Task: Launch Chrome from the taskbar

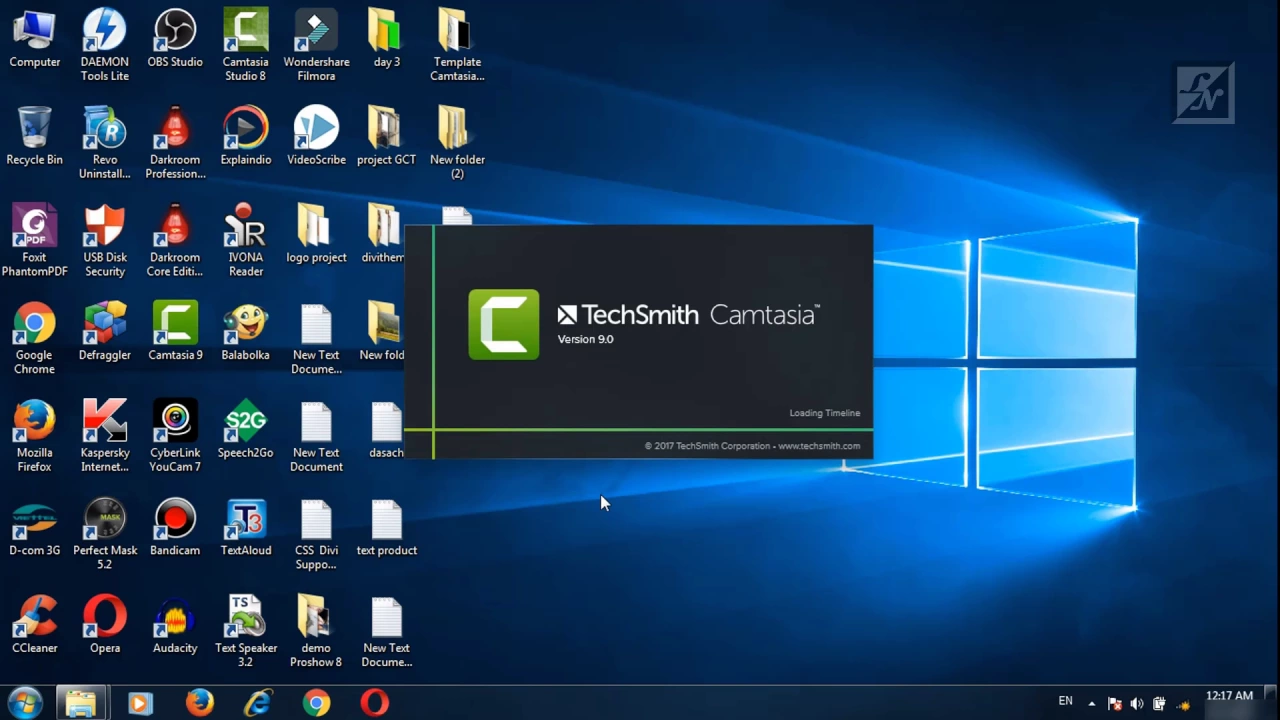Action: (x=317, y=703)
